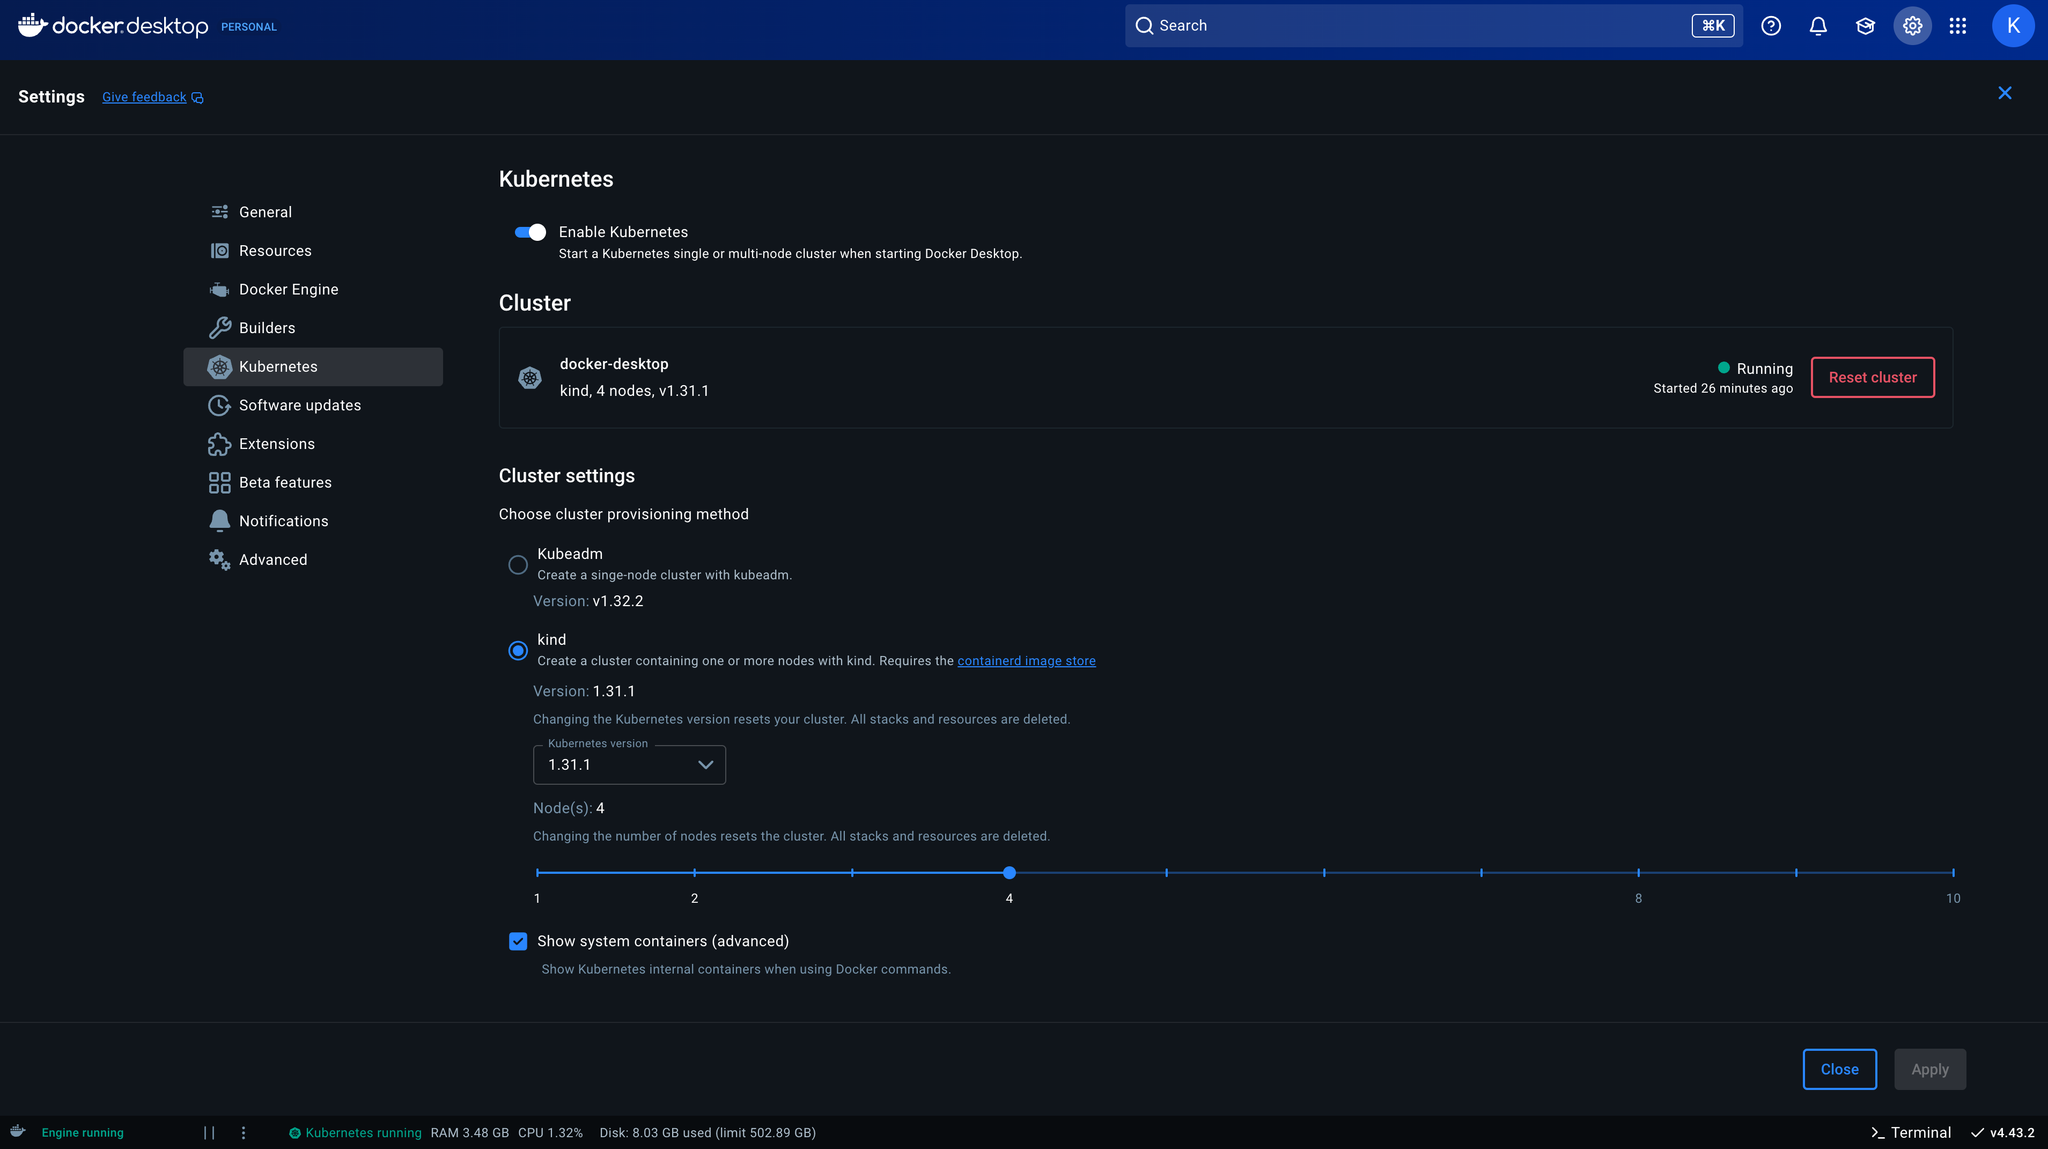Click the Search field in the header
The height and width of the screenshot is (1149, 2048).
click(x=1433, y=26)
